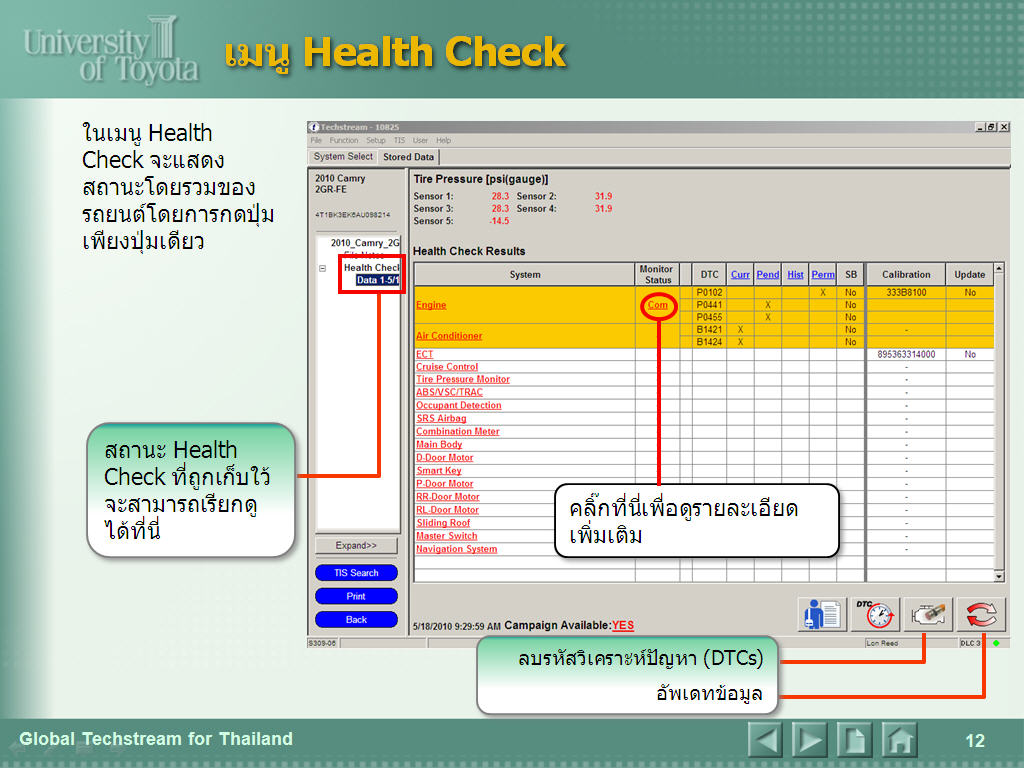The height and width of the screenshot is (768, 1024).
Task: Click the Back button
Action: click(356, 620)
